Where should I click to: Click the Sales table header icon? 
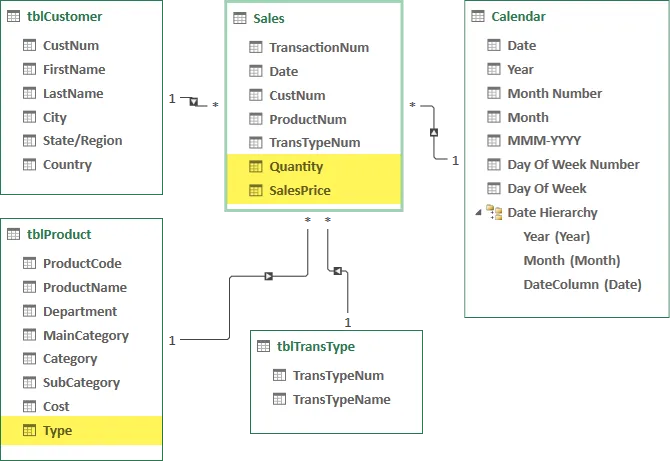point(239,19)
